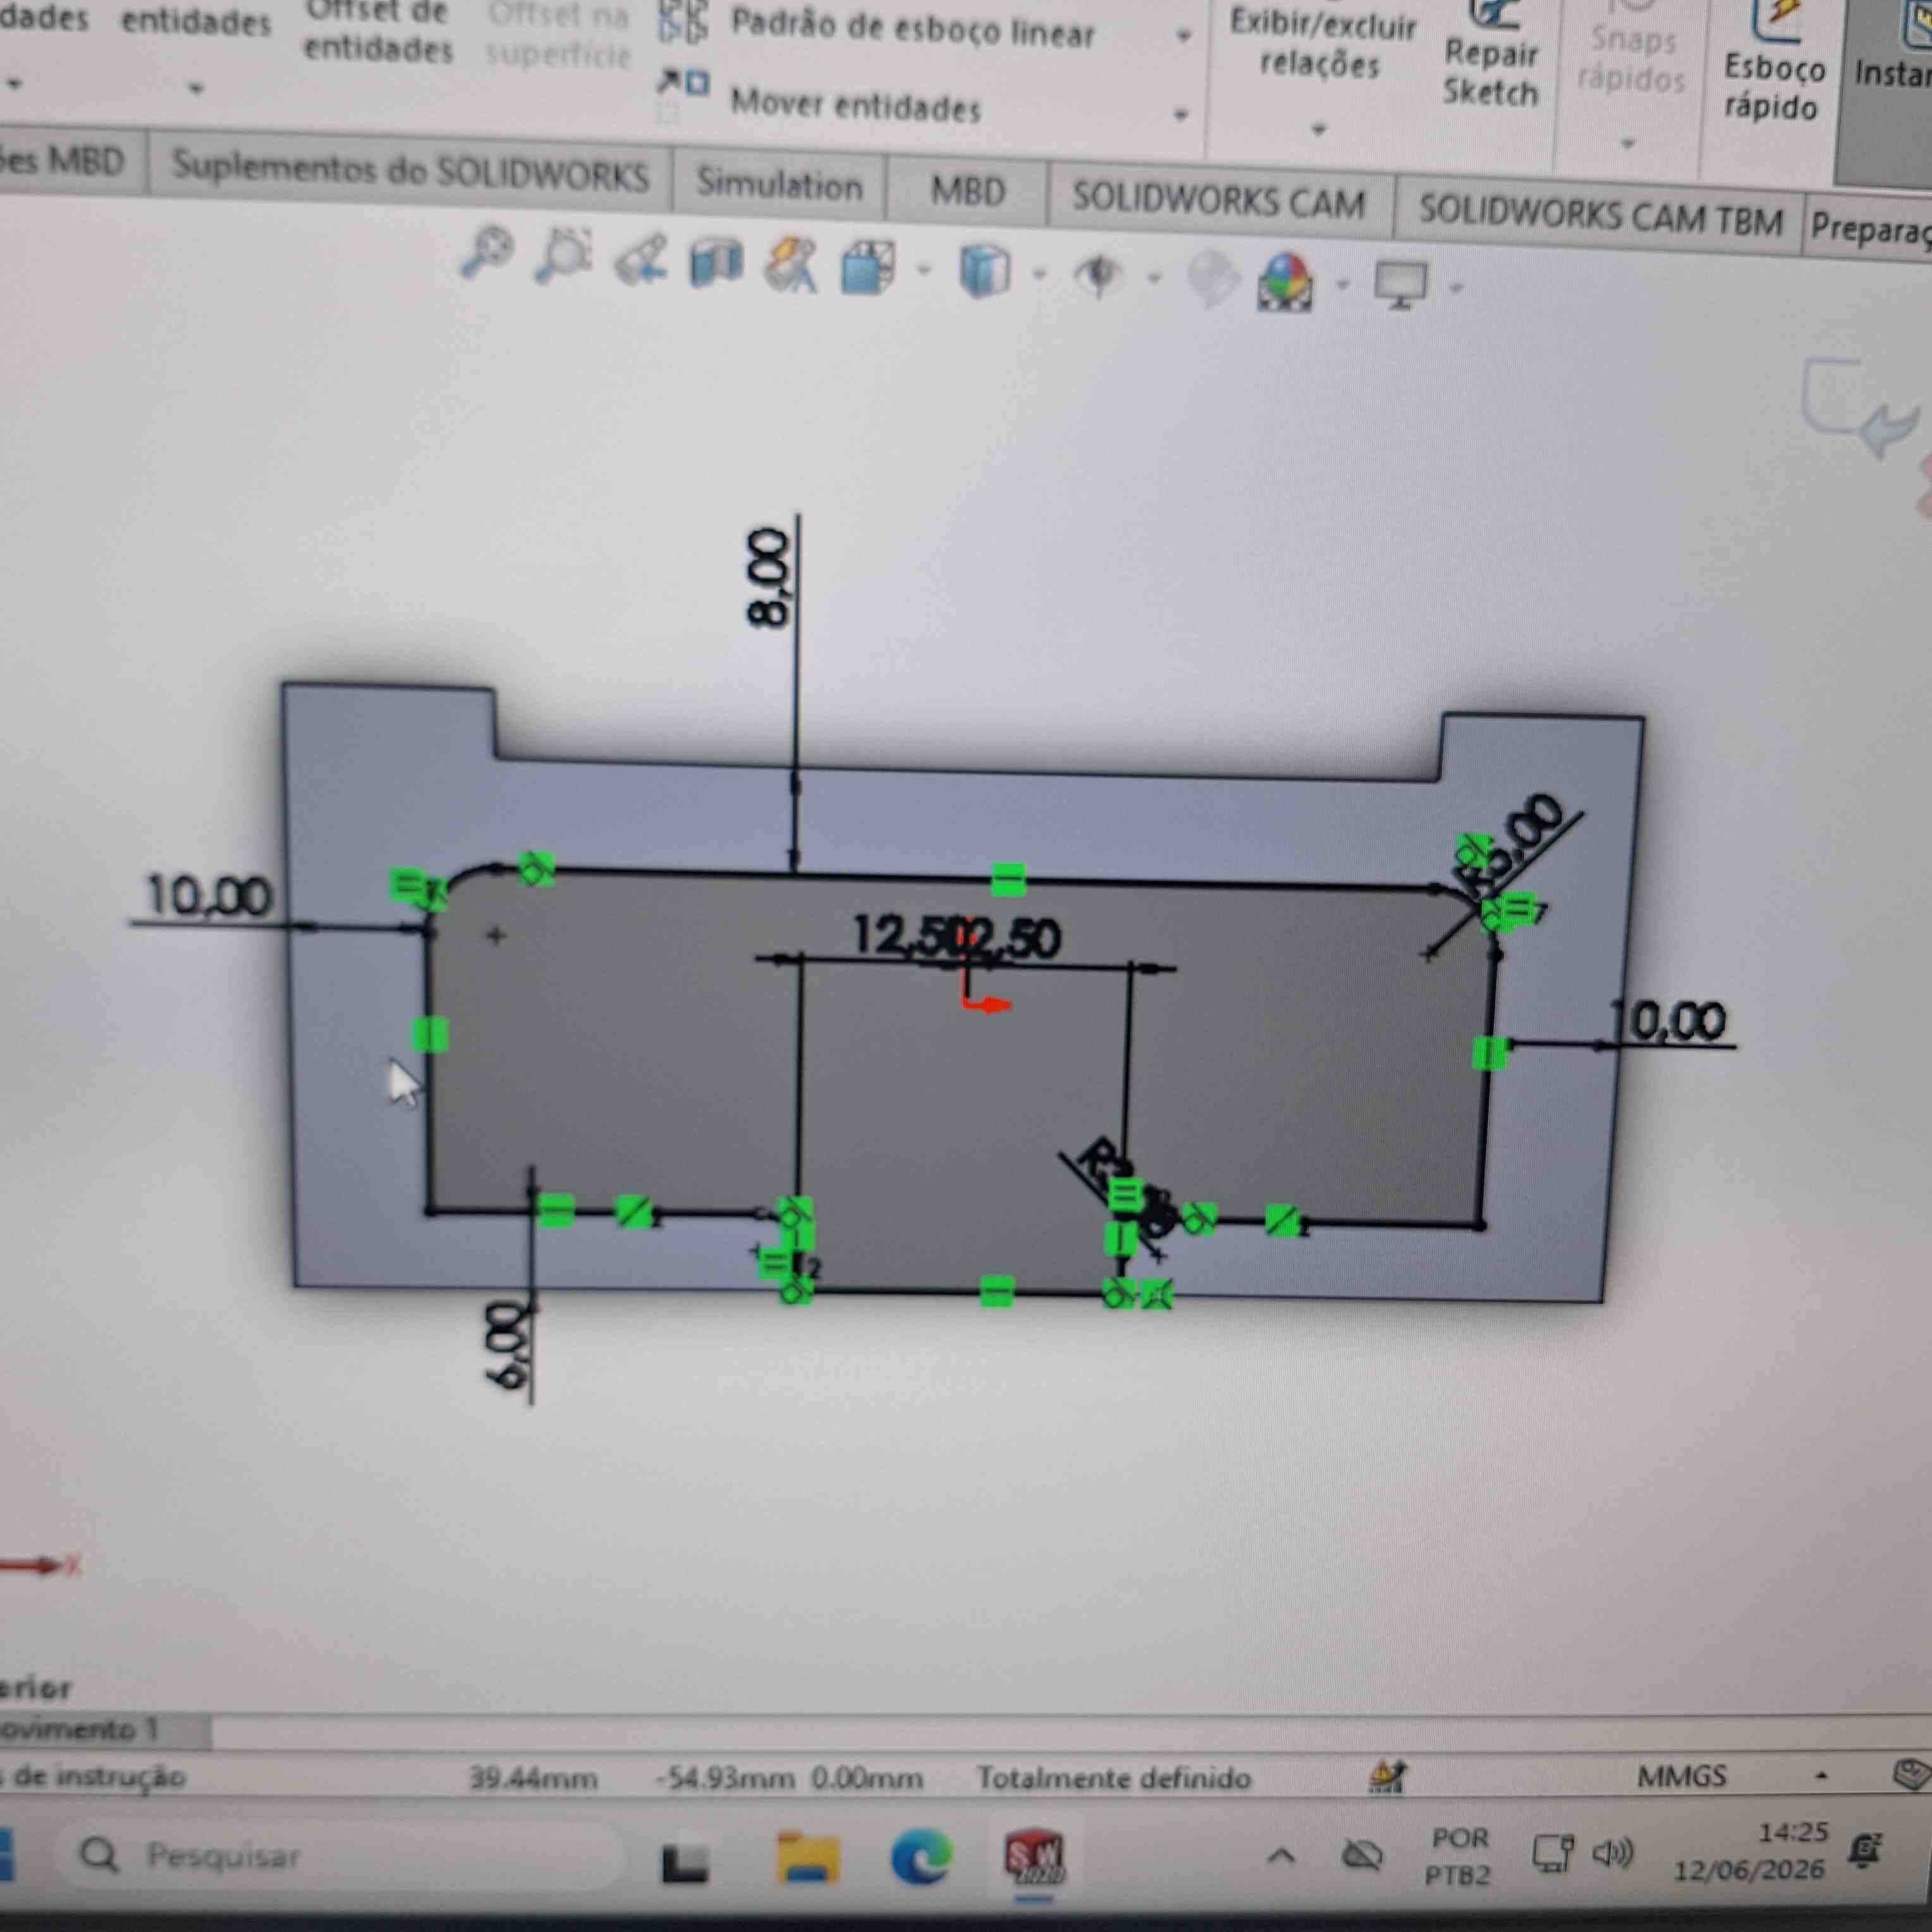Viewport: 1932px width, 1932px height.
Task: Open the MMGS unit system selector
Action: tap(1682, 1776)
